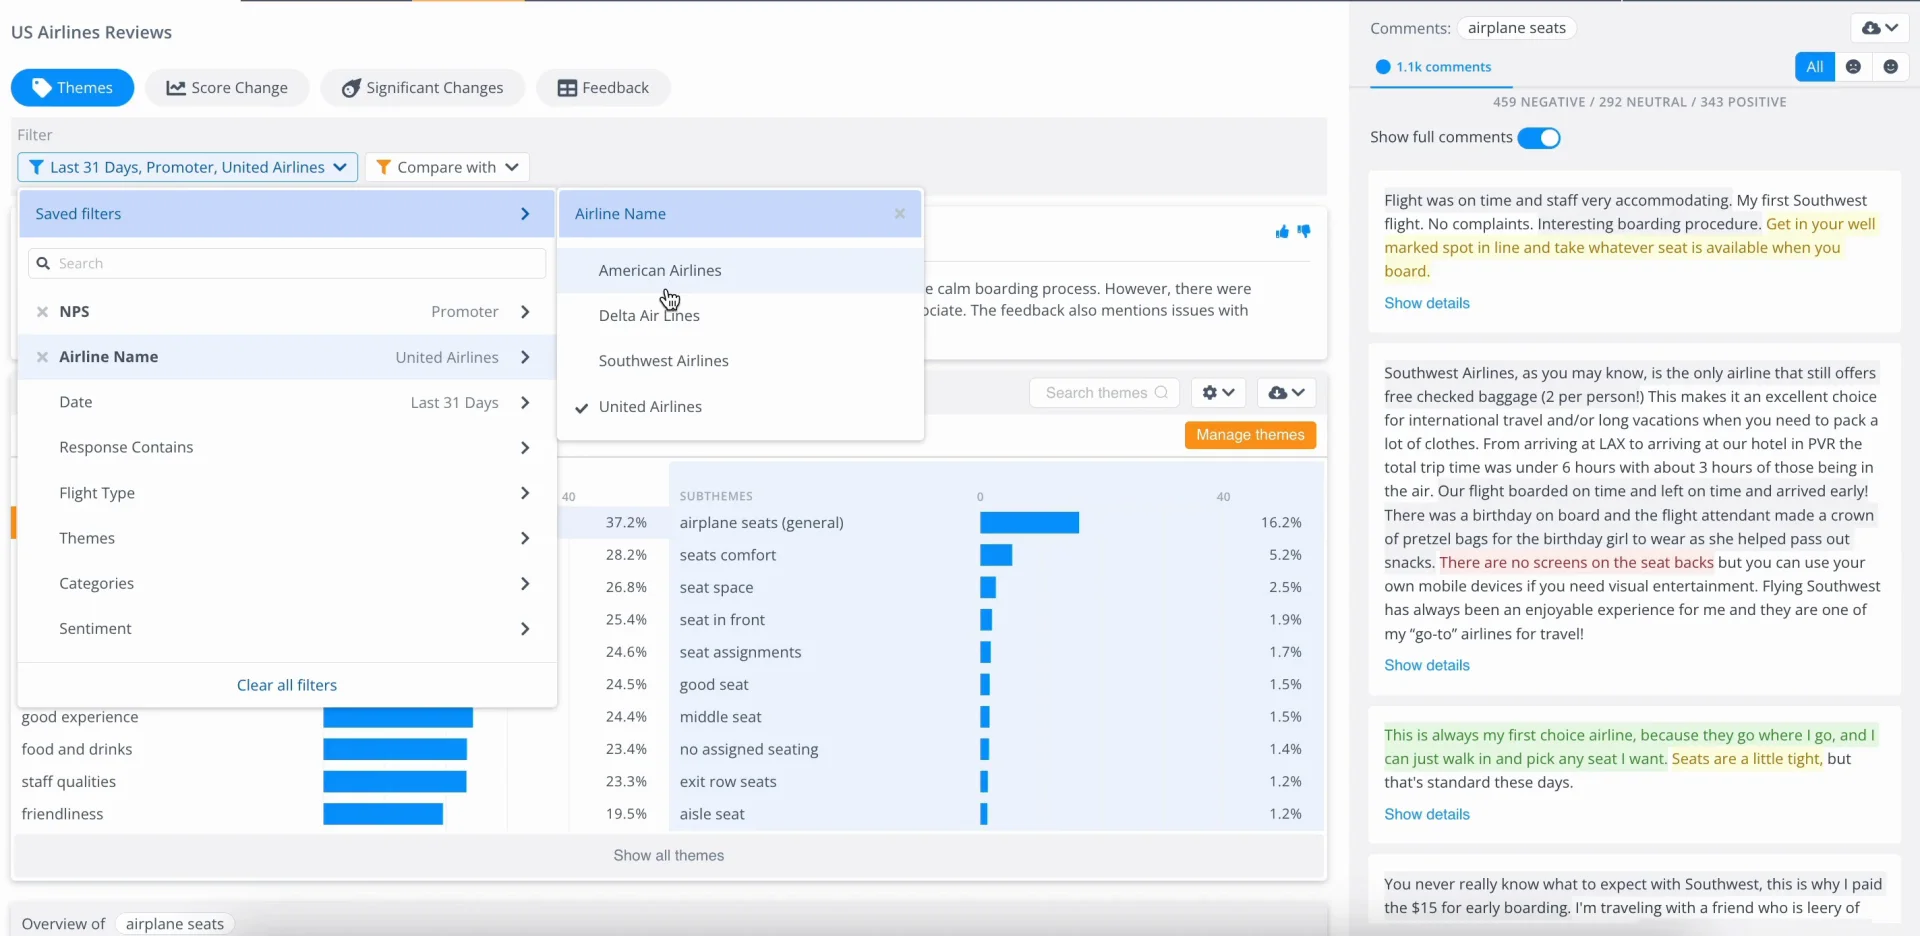Select seat in front subtheme

click(x=722, y=620)
